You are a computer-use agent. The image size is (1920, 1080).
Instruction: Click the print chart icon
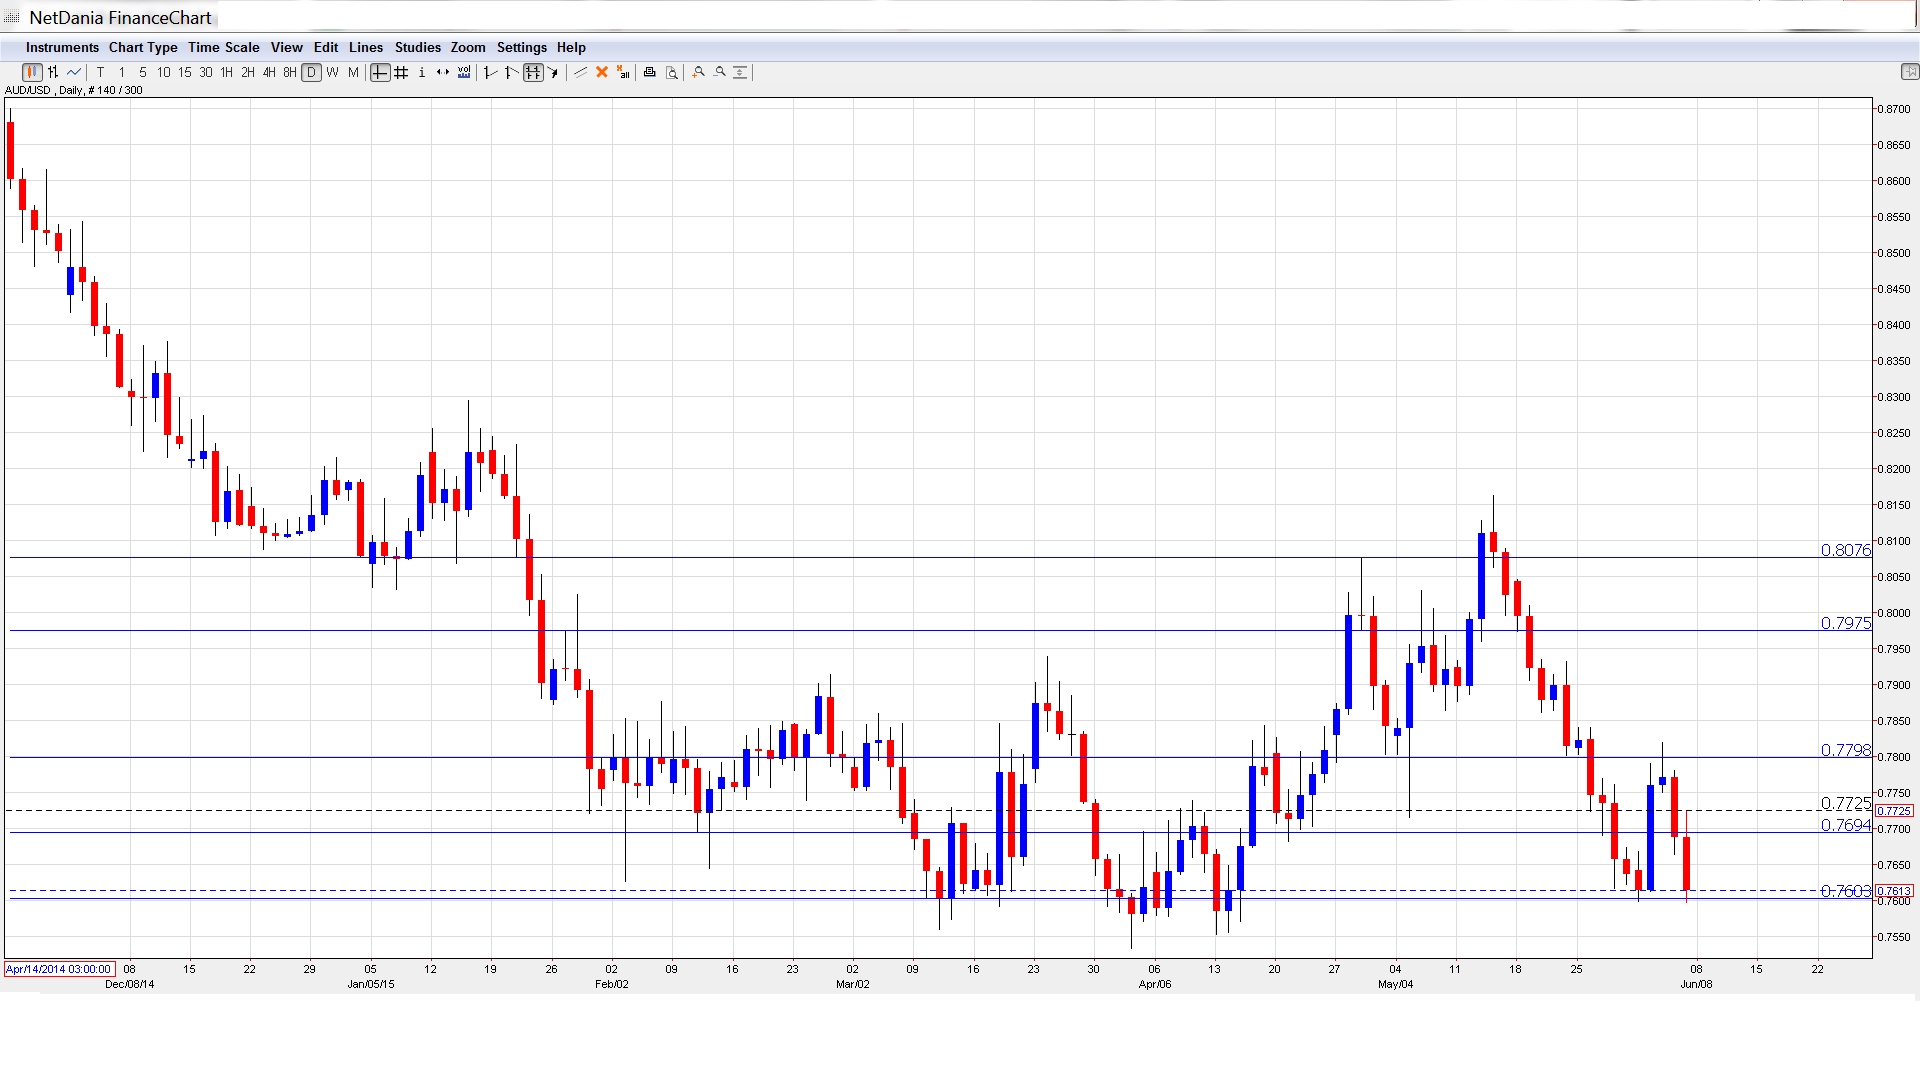650,72
